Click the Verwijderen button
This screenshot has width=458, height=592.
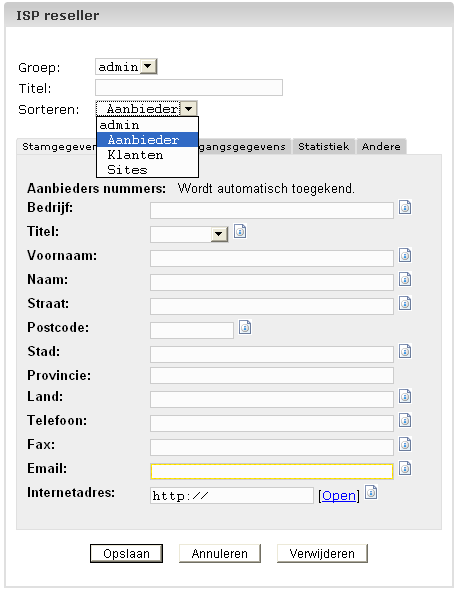pos(322,553)
